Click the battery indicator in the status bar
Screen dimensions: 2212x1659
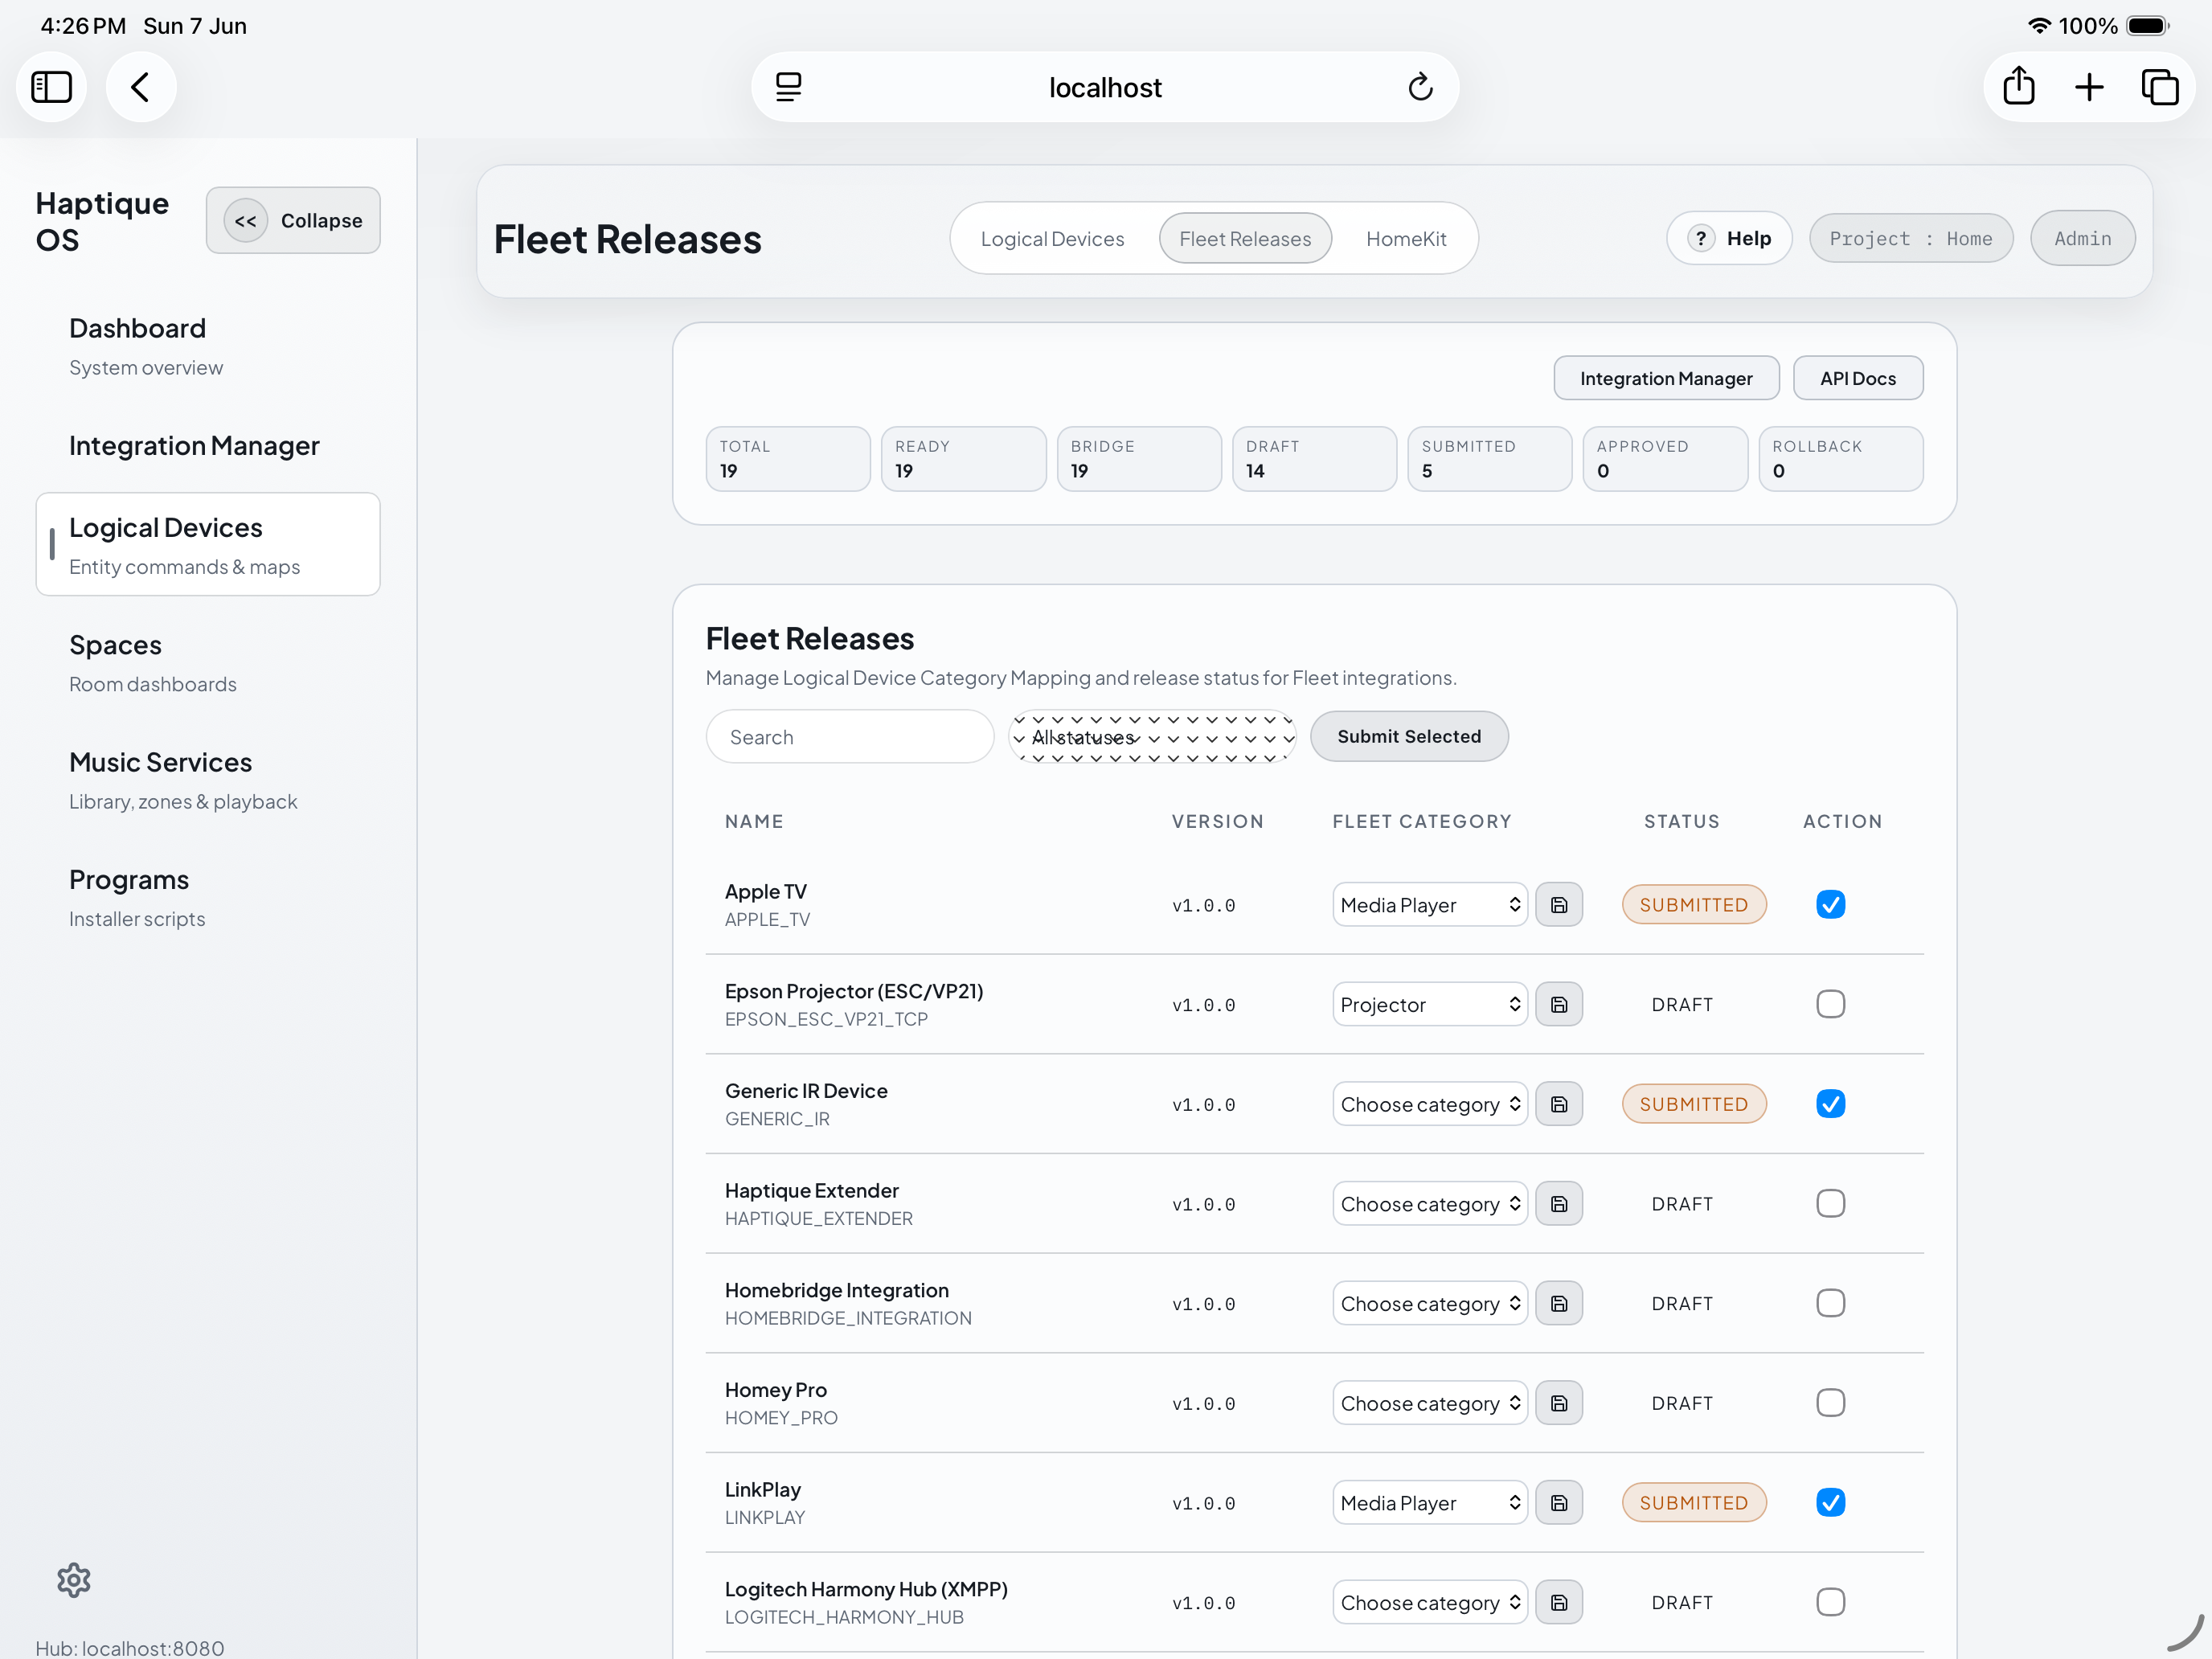coord(2147,26)
